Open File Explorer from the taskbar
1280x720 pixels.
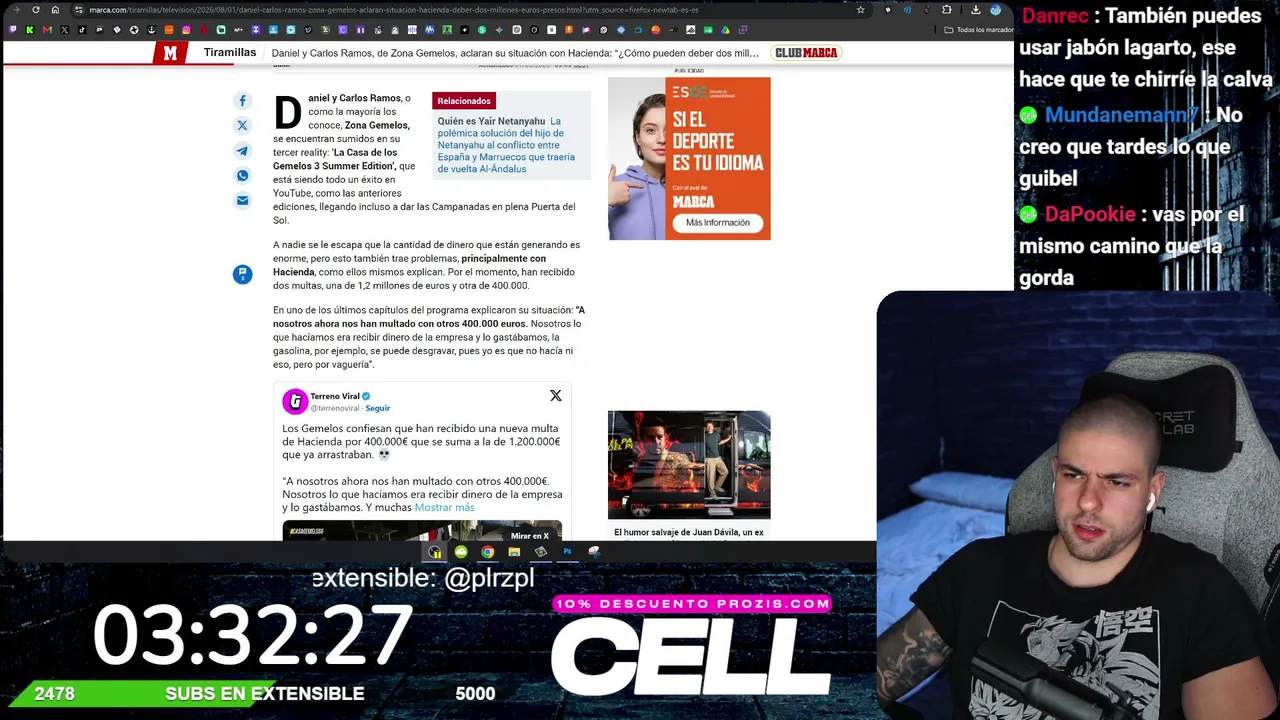pyautogui.click(x=514, y=552)
